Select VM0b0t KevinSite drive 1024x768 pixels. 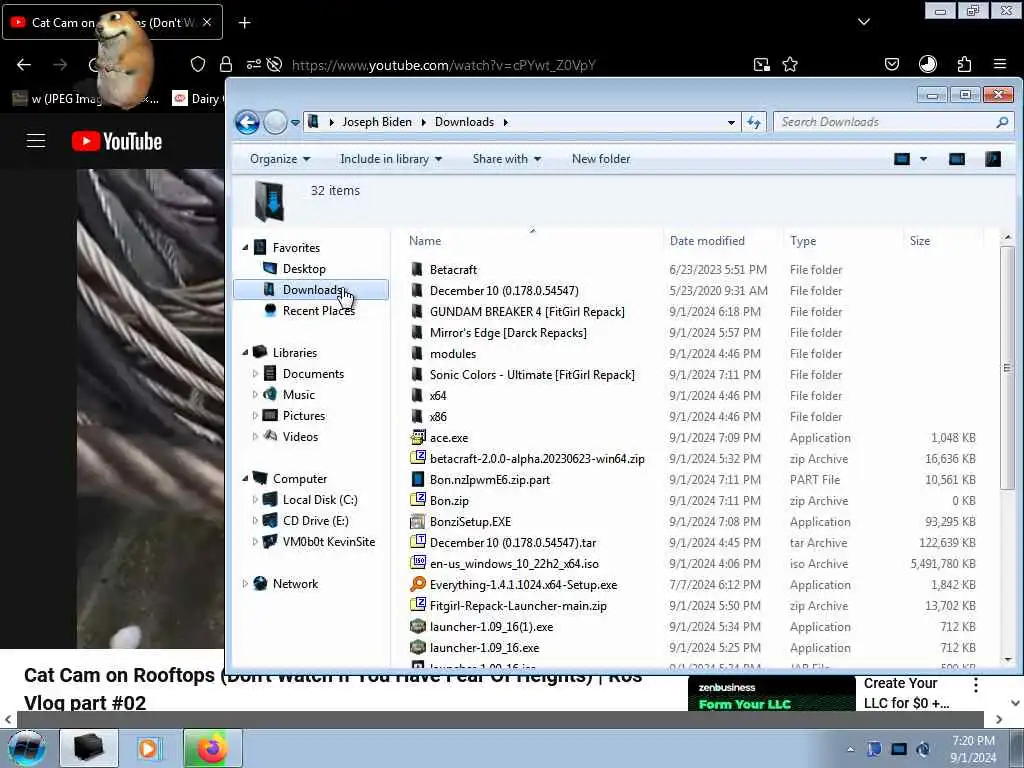click(x=328, y=541)
